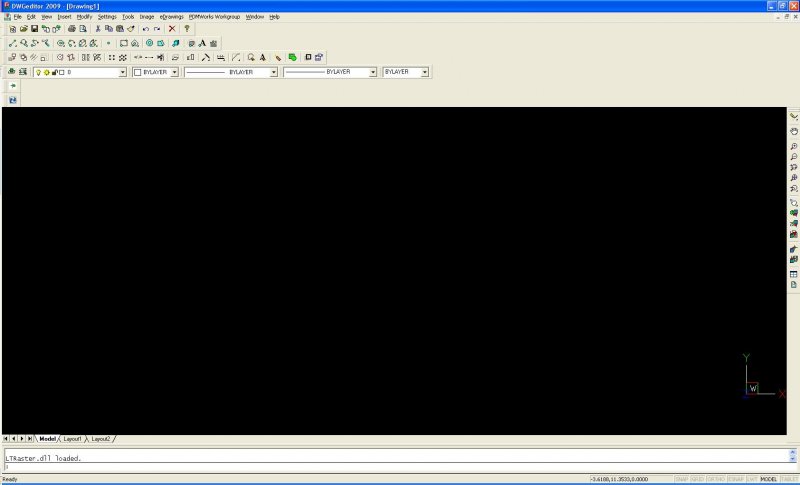
Task: Toggle LWT lineweight in status bar
Action: 752,479
